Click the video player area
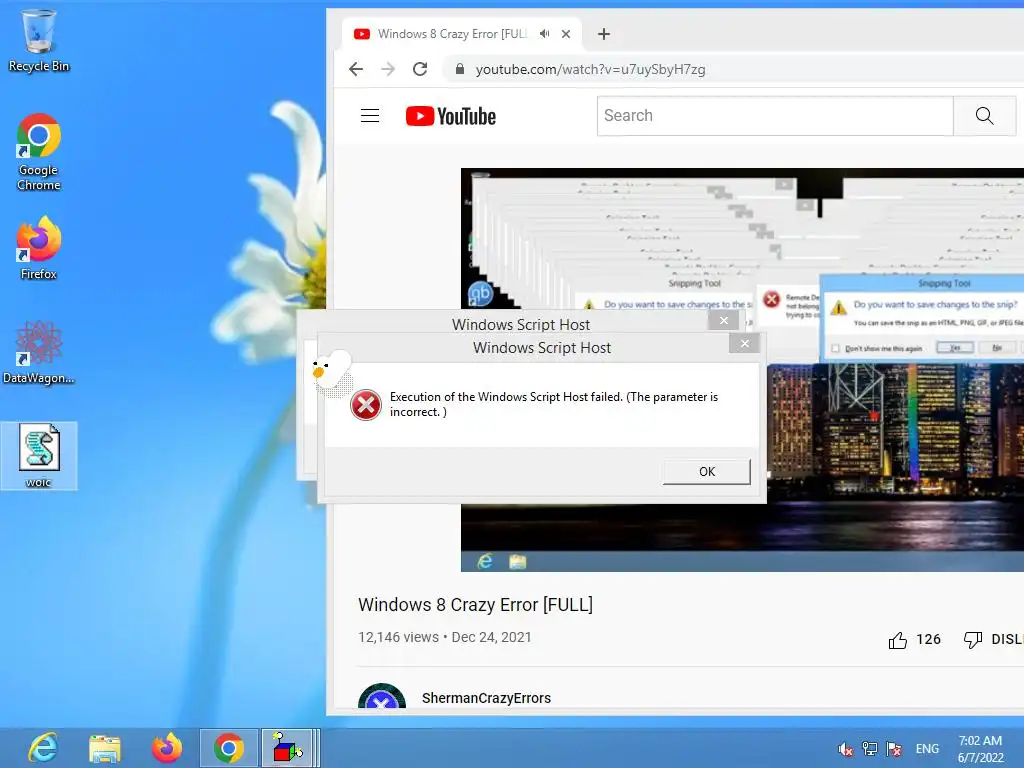The width and height of the screenshot is (1024, 768). [x=743, y=370]
